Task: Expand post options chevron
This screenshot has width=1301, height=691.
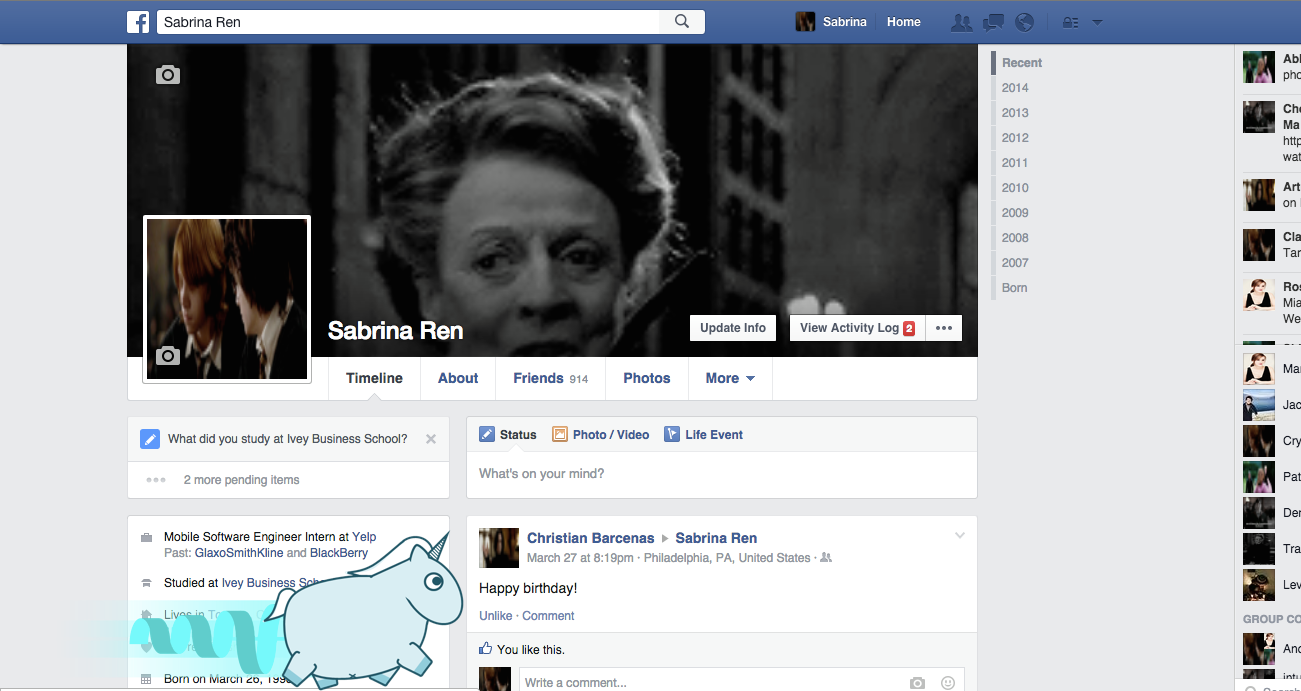Action: pos(960,536)
